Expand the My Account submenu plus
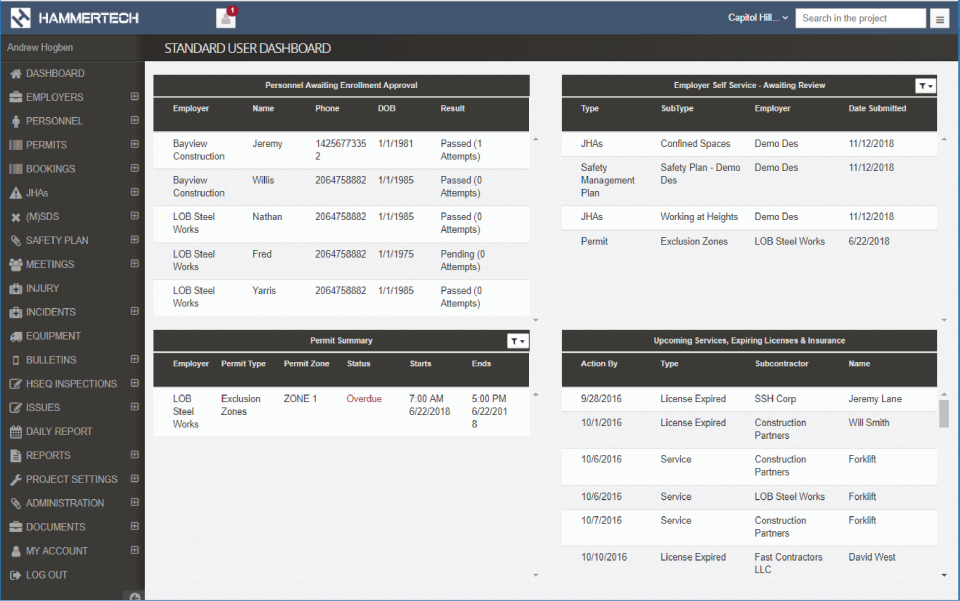The width and height of the screenshot is (960, 601). (135, 550)
